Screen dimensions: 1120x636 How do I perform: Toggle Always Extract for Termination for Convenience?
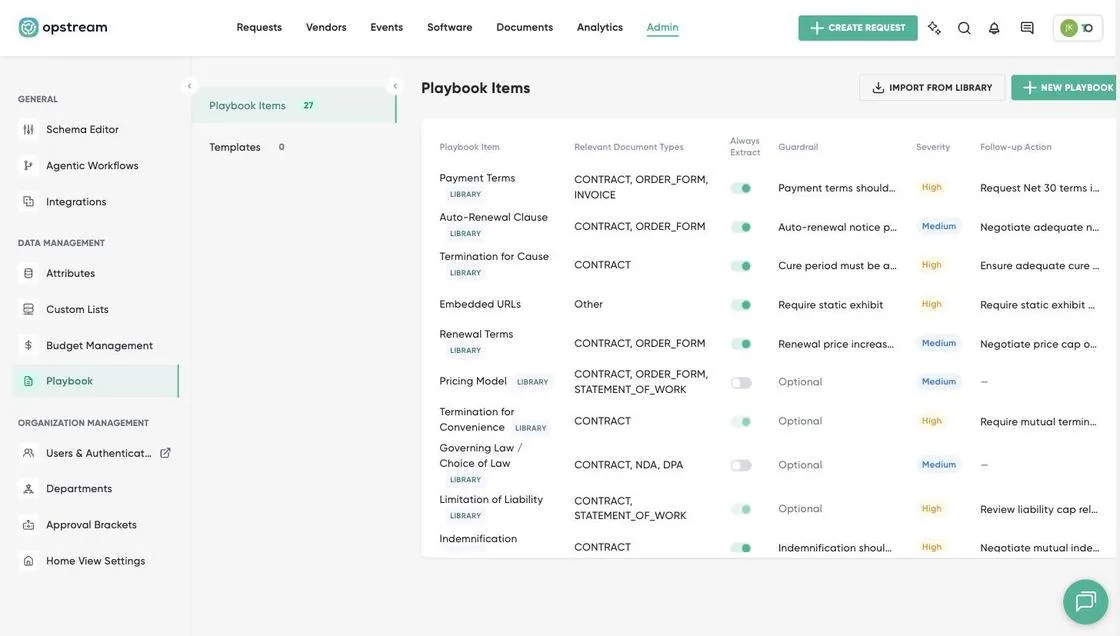741,422
